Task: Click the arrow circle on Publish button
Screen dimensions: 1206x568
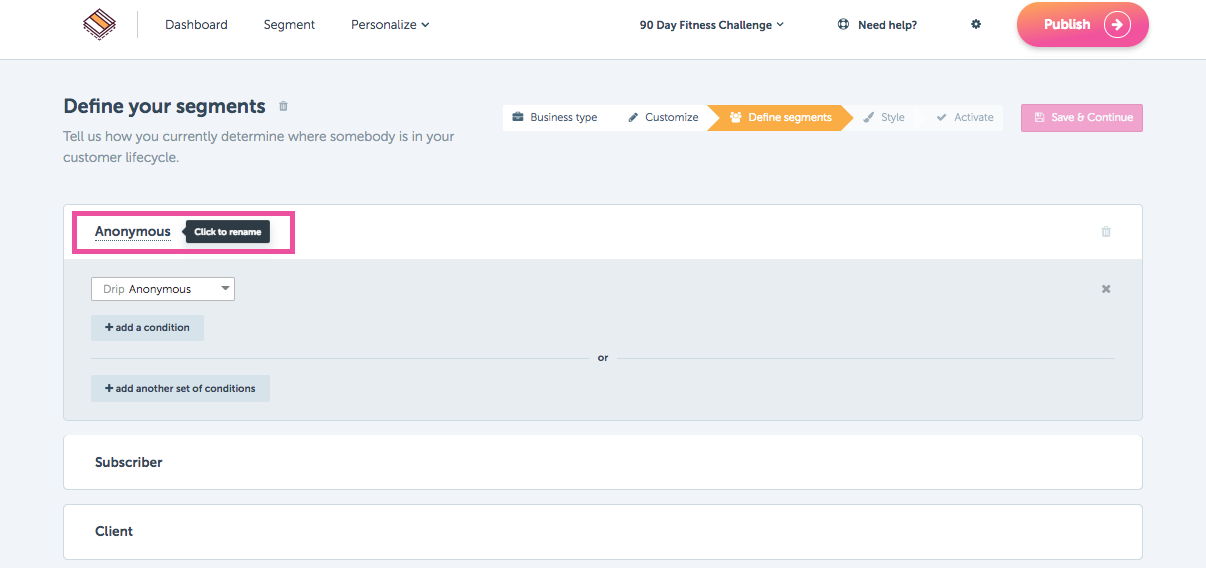Action: pos(1117,25)
